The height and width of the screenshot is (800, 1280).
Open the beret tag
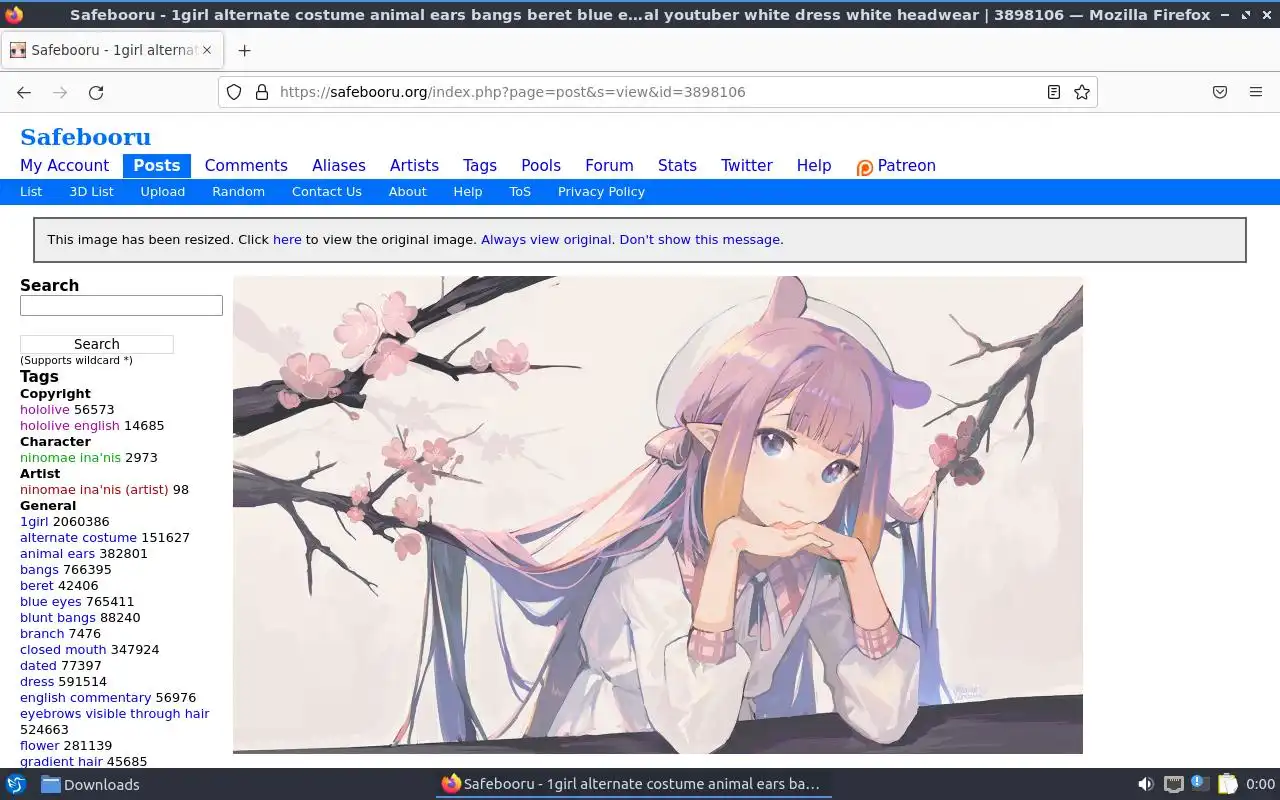[x=37, y=586]
